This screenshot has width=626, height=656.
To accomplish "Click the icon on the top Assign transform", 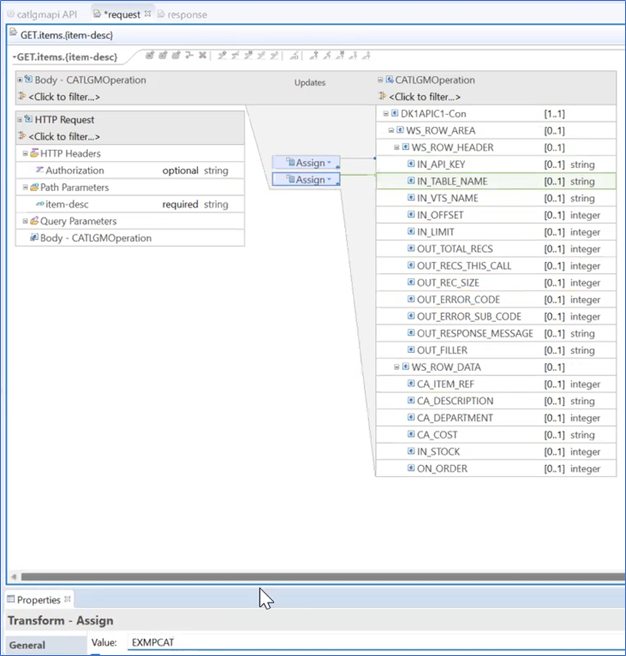I will click(290, 162).
